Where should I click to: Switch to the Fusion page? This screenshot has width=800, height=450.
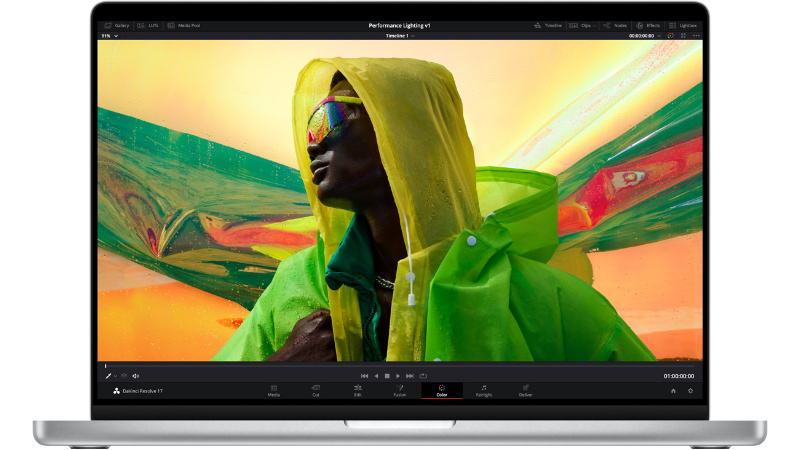(399, 391)
